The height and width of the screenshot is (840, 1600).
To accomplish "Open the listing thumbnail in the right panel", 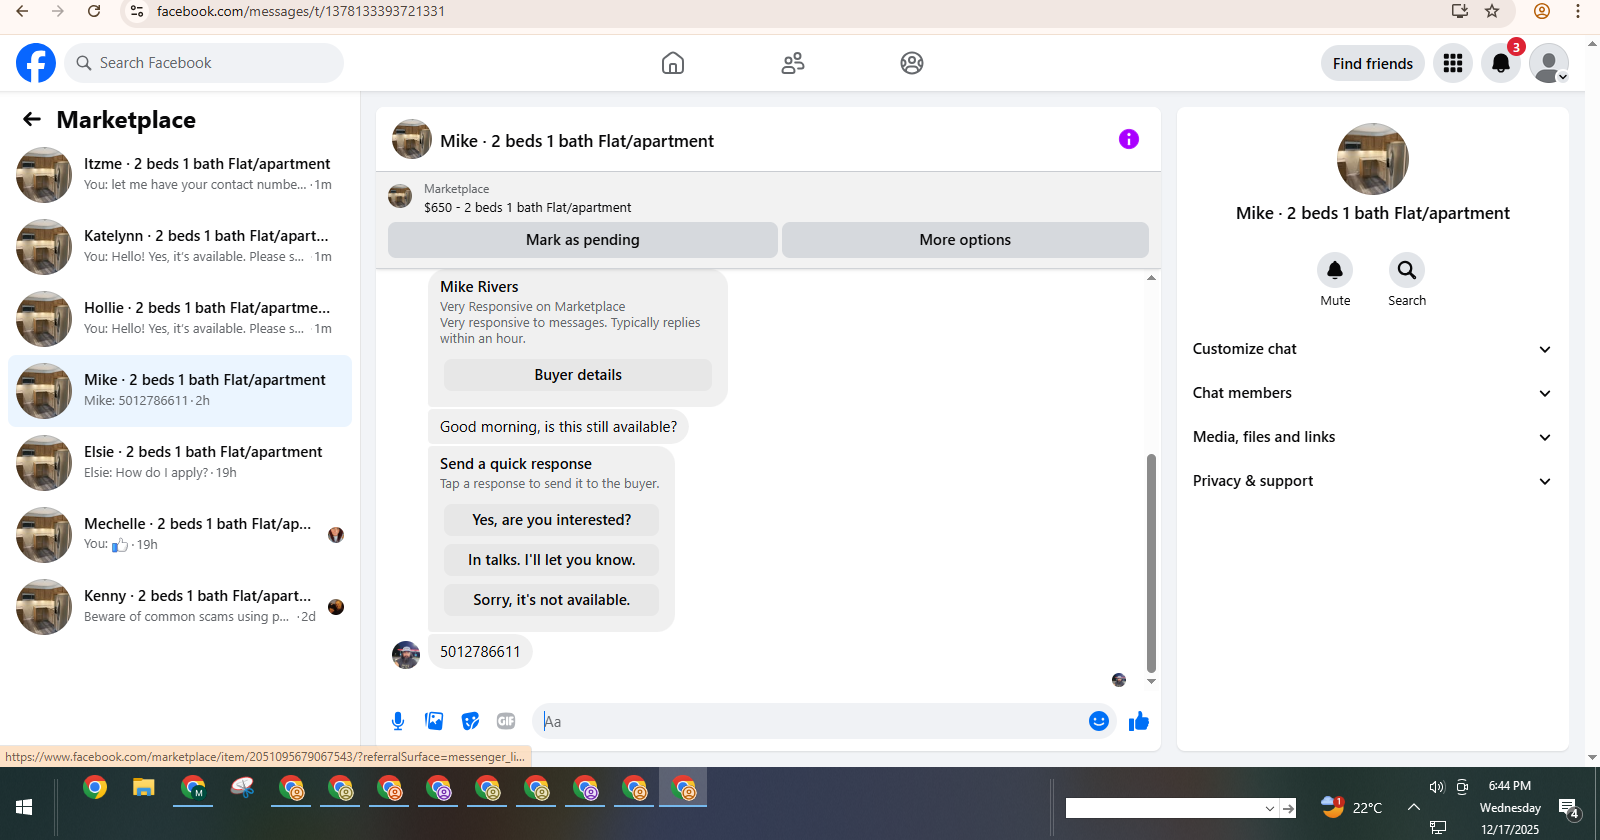I will pyautogui.click(x=1372, y=159).
